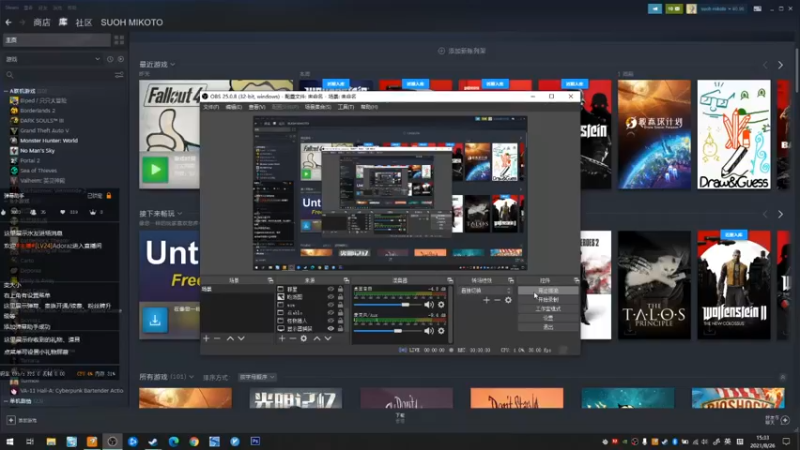This screenshot has height=450, width=800.
Task: Click 开始录制 button in OBS controls
Action: click(548, 299)
